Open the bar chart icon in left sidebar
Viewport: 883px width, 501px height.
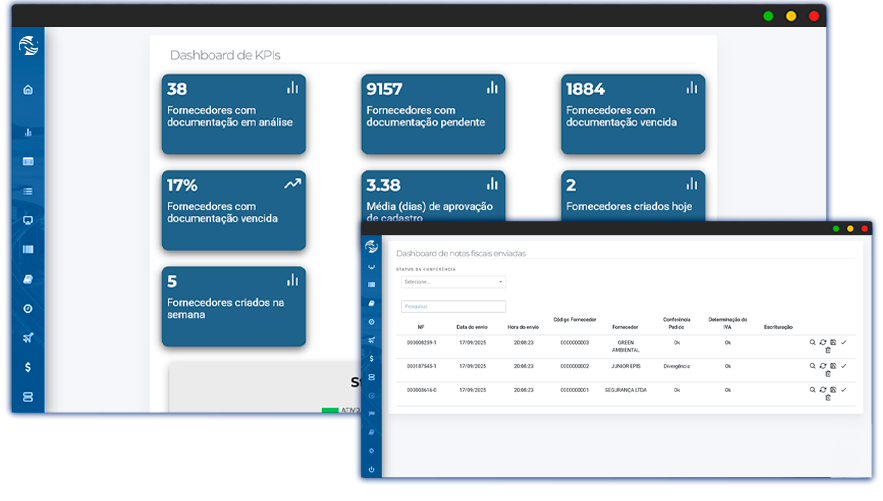(x=28, y=132)
